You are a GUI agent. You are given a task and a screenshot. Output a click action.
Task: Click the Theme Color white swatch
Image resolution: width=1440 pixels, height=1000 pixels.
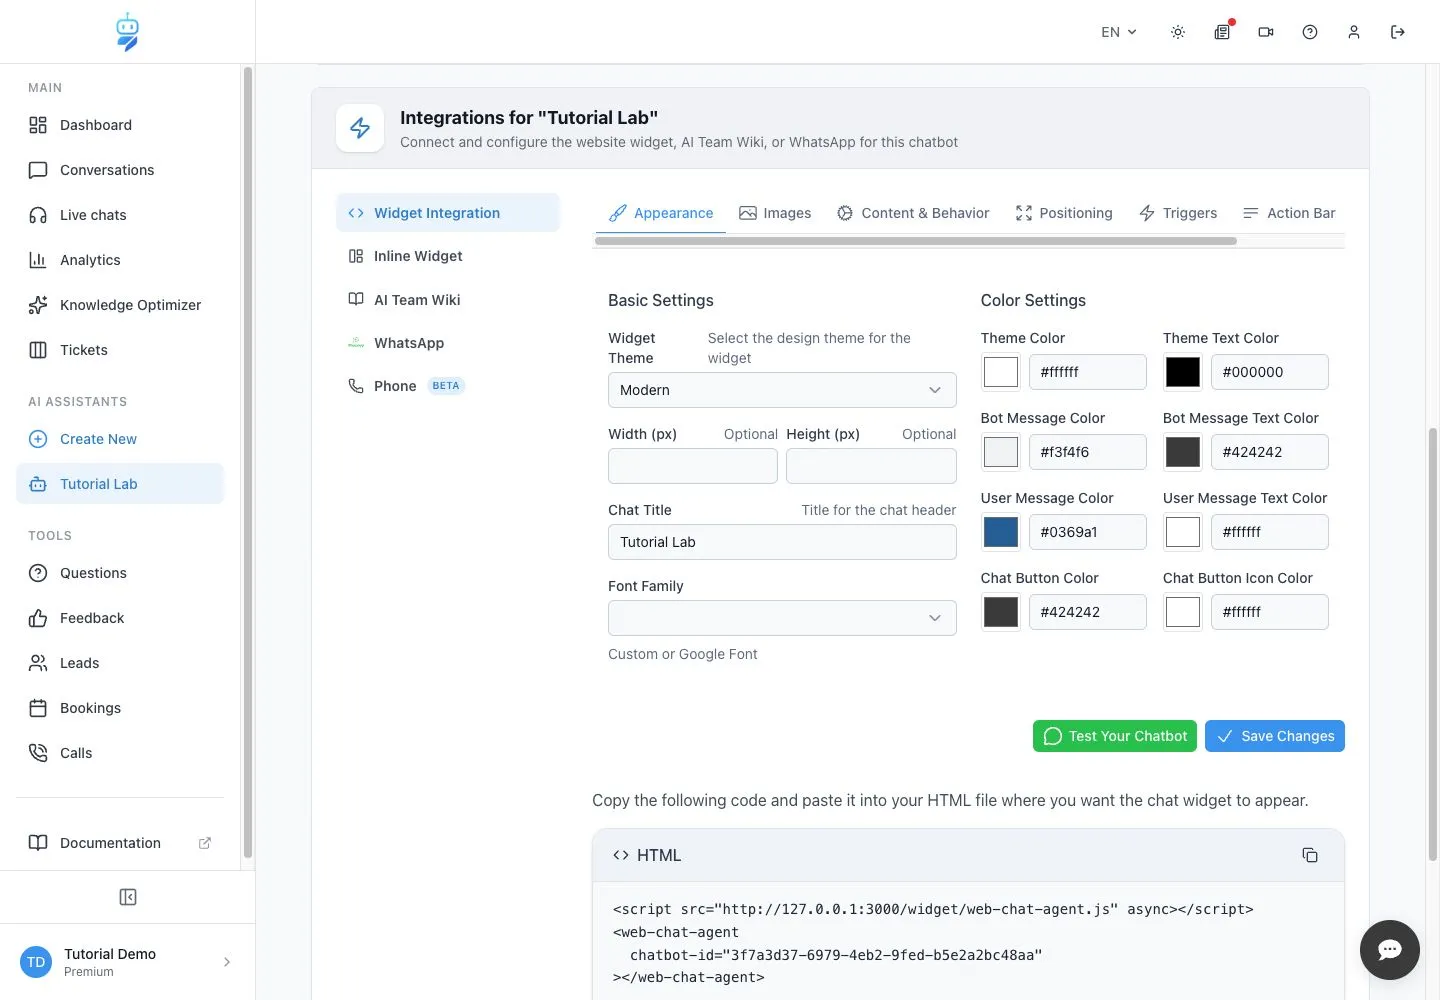coord(1001,372)
